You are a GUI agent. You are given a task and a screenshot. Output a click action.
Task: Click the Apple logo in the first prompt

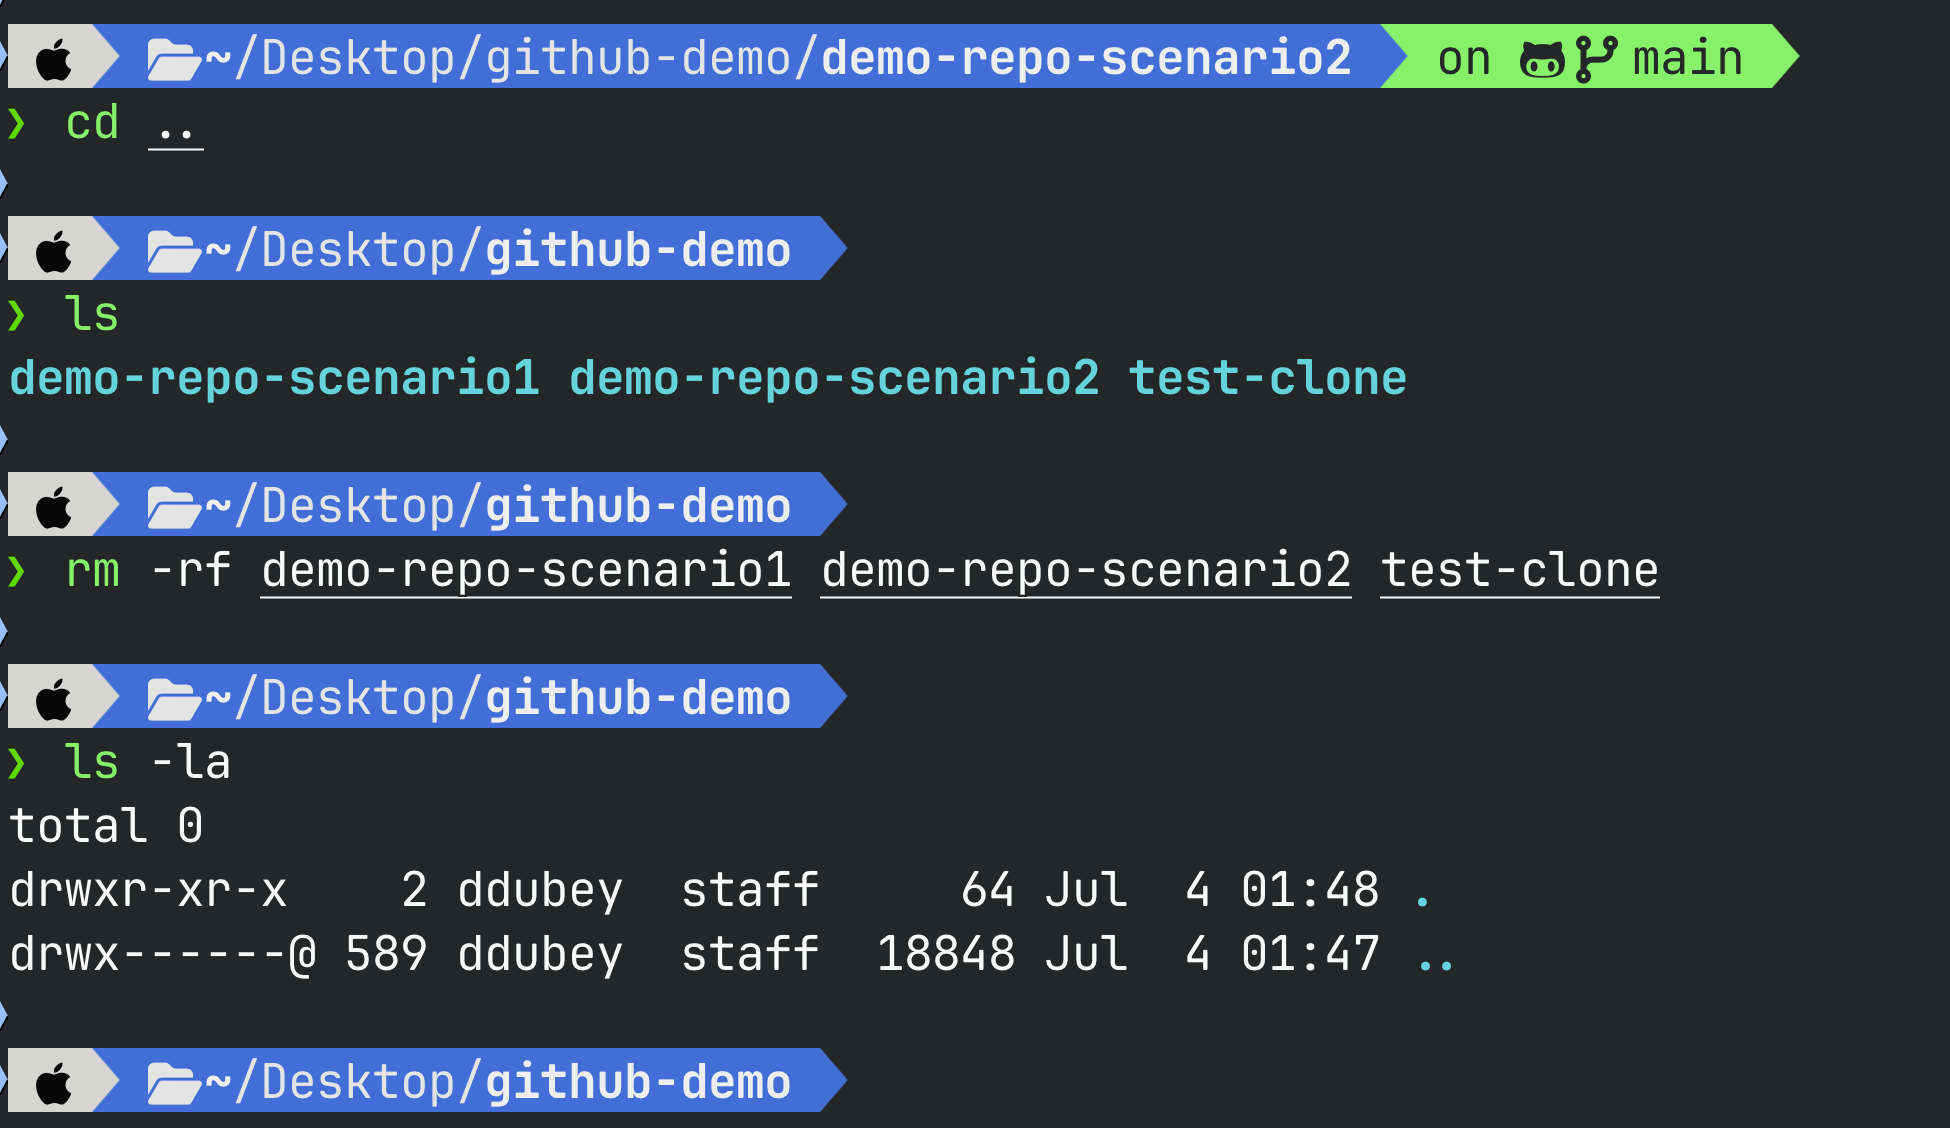tap(54, 59)
